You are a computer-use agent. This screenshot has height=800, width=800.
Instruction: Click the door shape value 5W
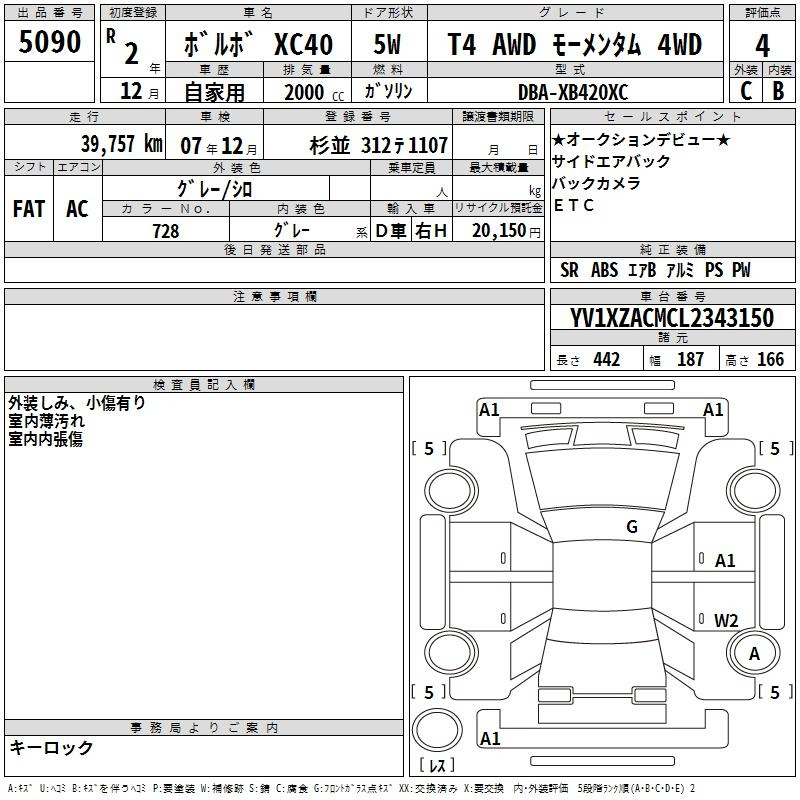(388, 44)
